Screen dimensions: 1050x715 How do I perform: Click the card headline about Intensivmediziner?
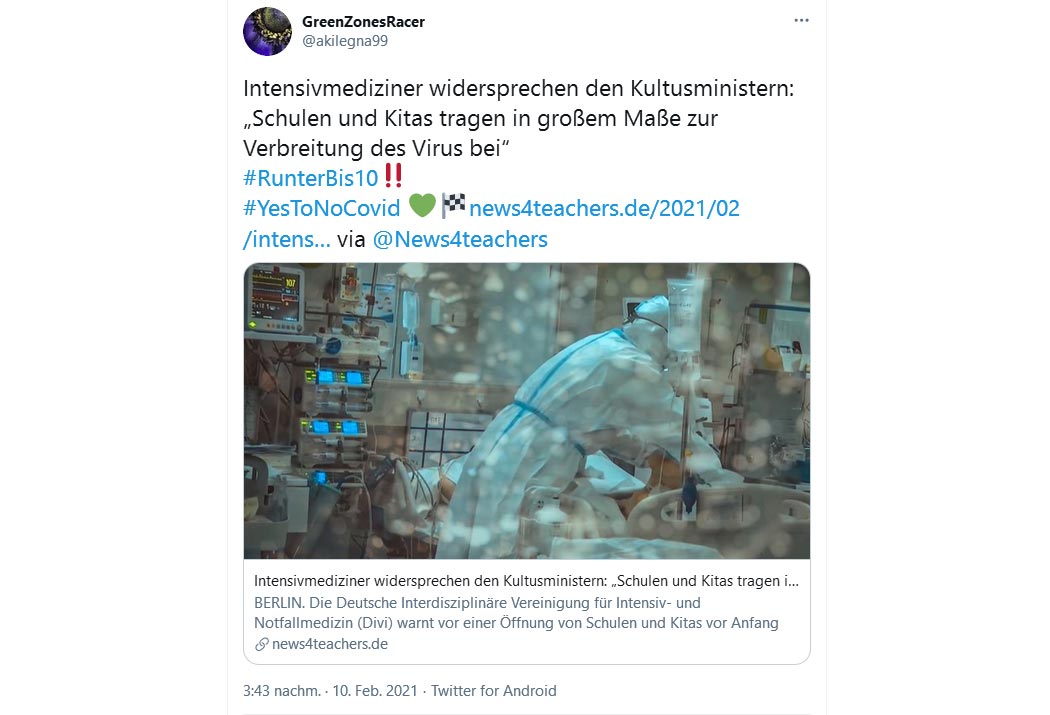(x=526, y=581)
